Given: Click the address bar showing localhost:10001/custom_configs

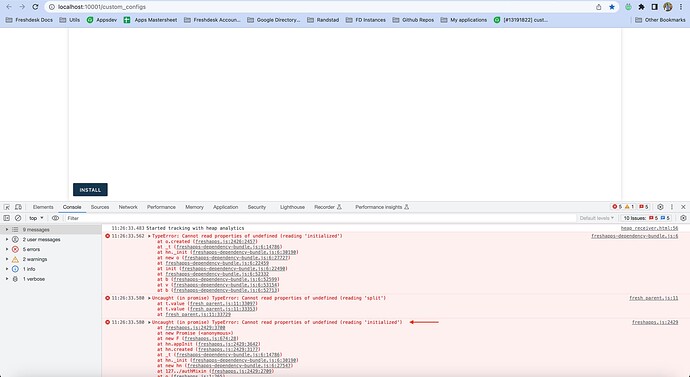Looking at the screenshot, I should pos(323,7).
